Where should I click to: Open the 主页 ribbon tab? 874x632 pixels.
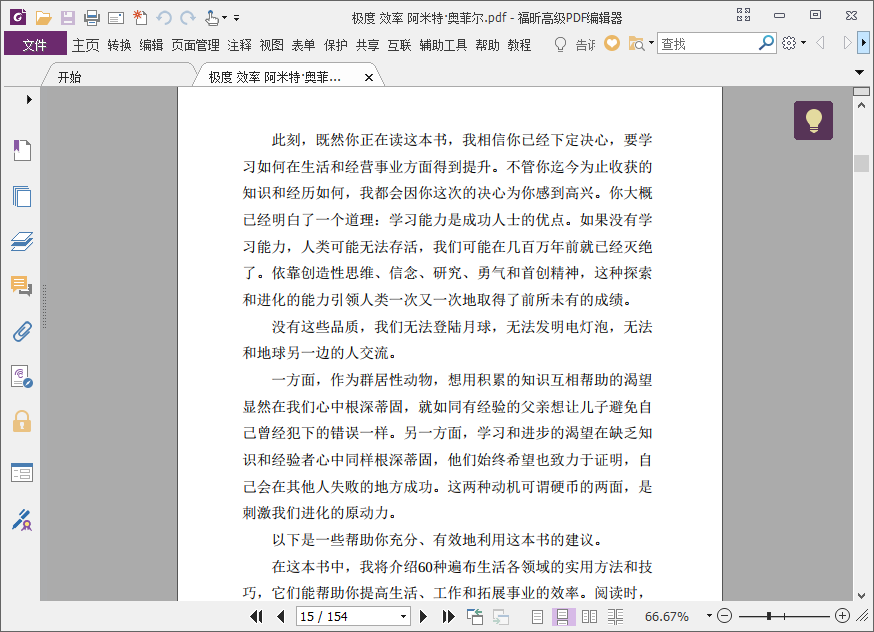(x=85, y=45)
